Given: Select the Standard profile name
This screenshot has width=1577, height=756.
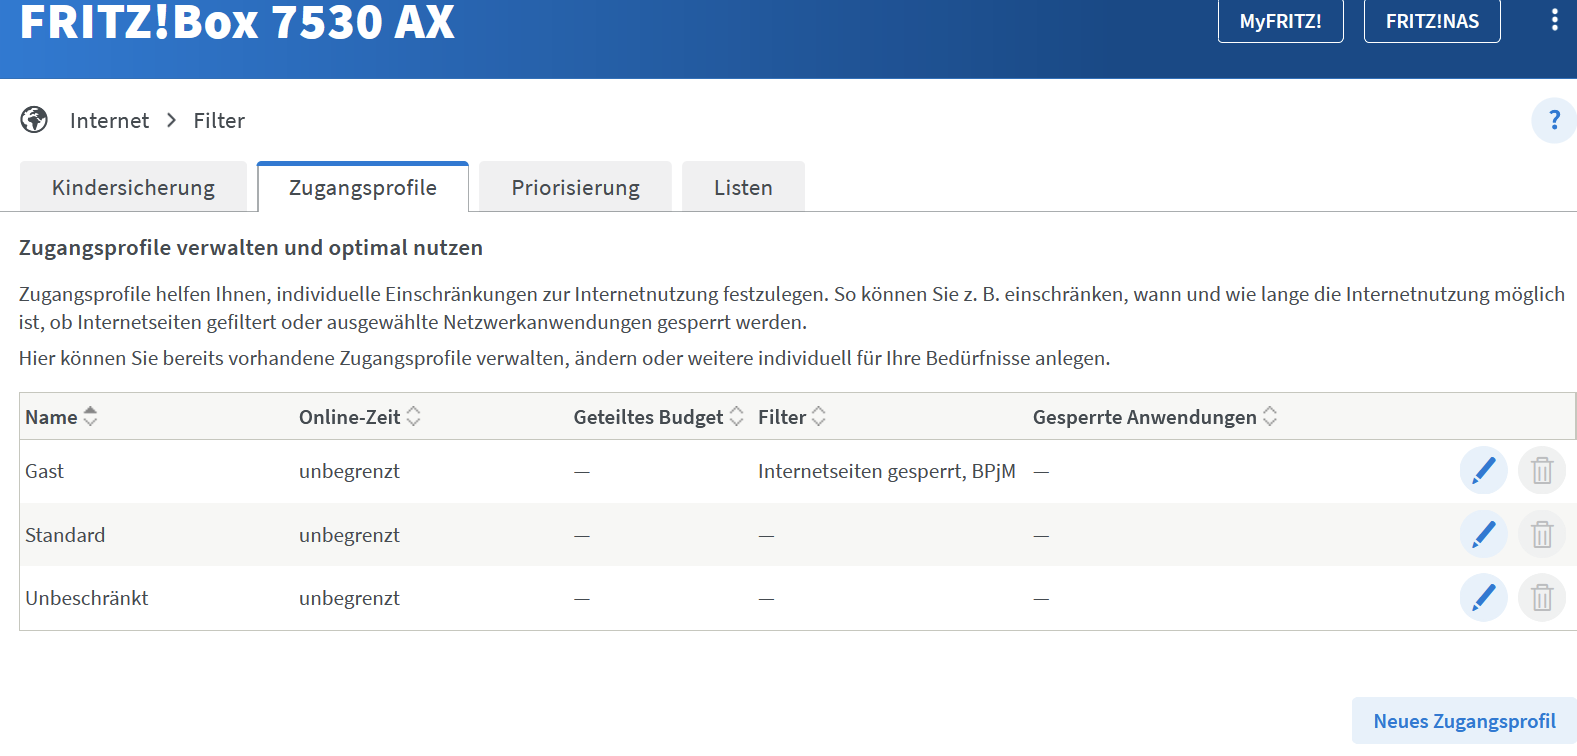Looking at the screenshot, I should pos(65,535).
